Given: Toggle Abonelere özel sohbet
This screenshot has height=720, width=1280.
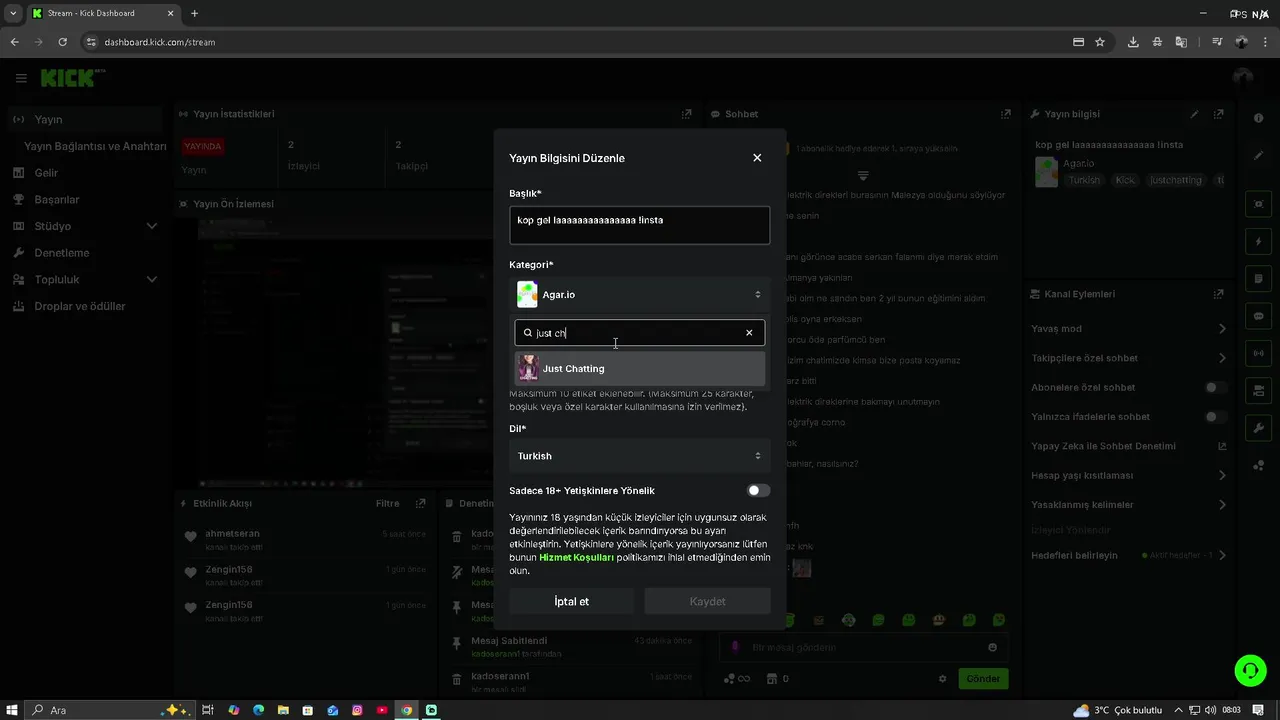Looking at the screenshot, I should (x=1215, y=387).
